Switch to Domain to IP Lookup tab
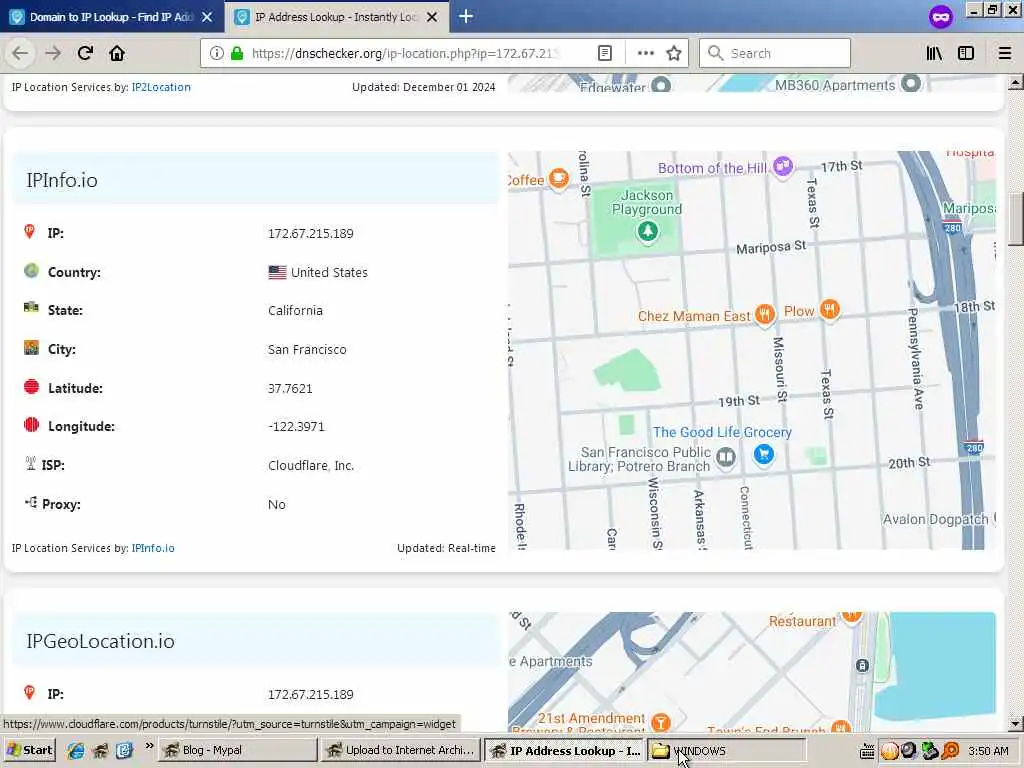Screen dimensions: 1024x768 point(111,17)
